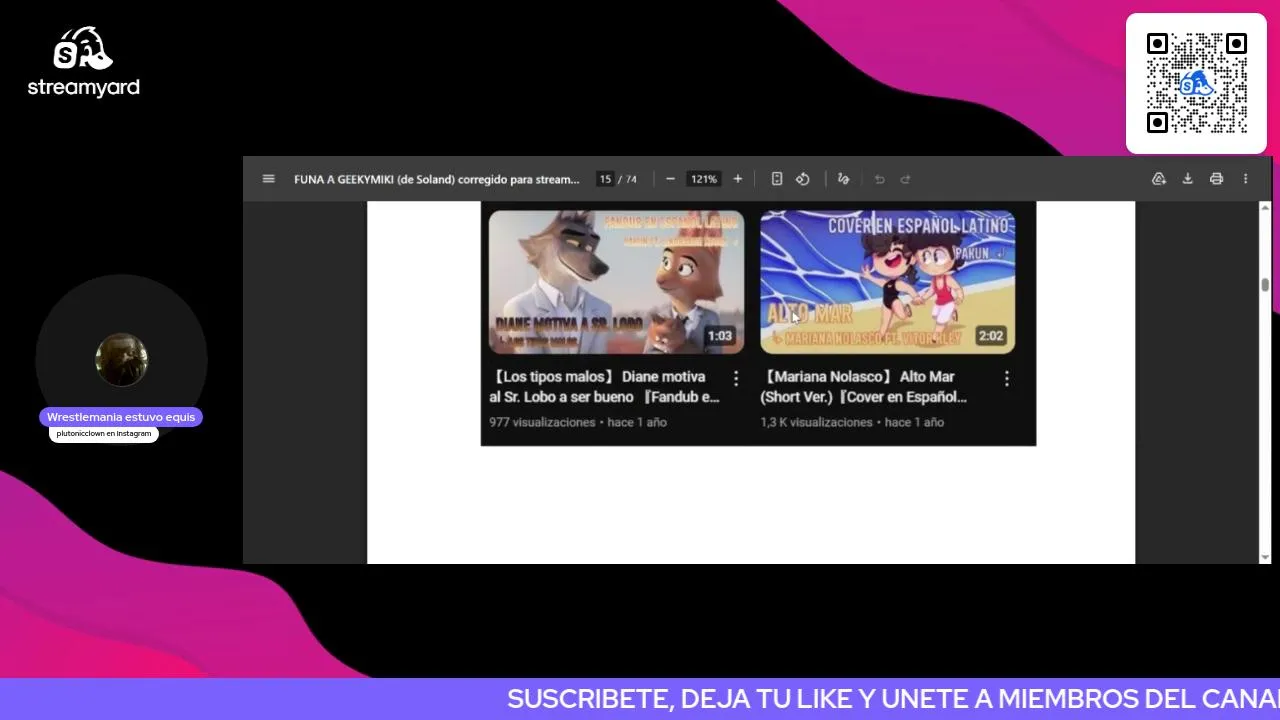Redo the annotation
The image size is (1280, 720).
click(905, 179)
